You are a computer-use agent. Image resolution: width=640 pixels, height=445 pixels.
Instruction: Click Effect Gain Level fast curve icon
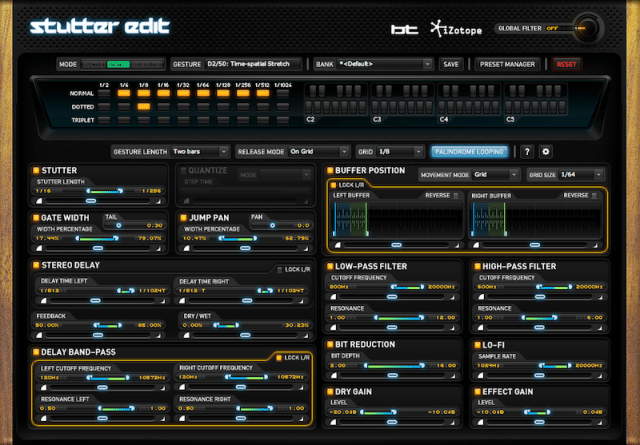point(600,423)
